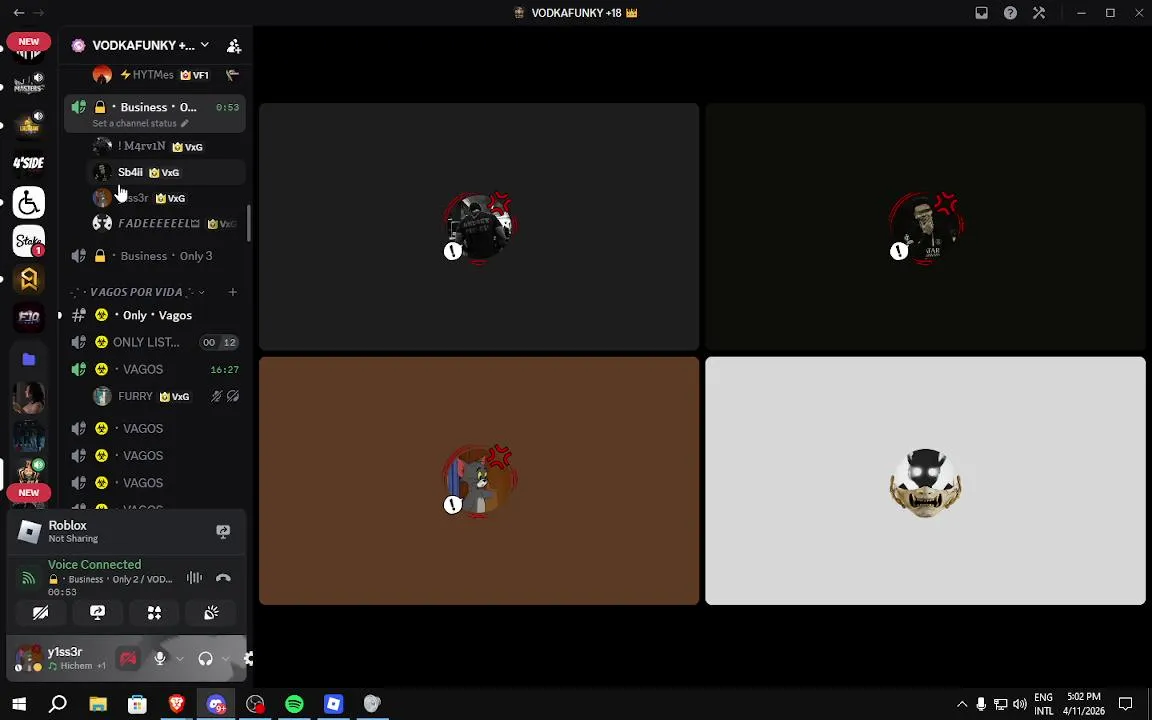Open the Voice Connected status text

coord(94,564)
